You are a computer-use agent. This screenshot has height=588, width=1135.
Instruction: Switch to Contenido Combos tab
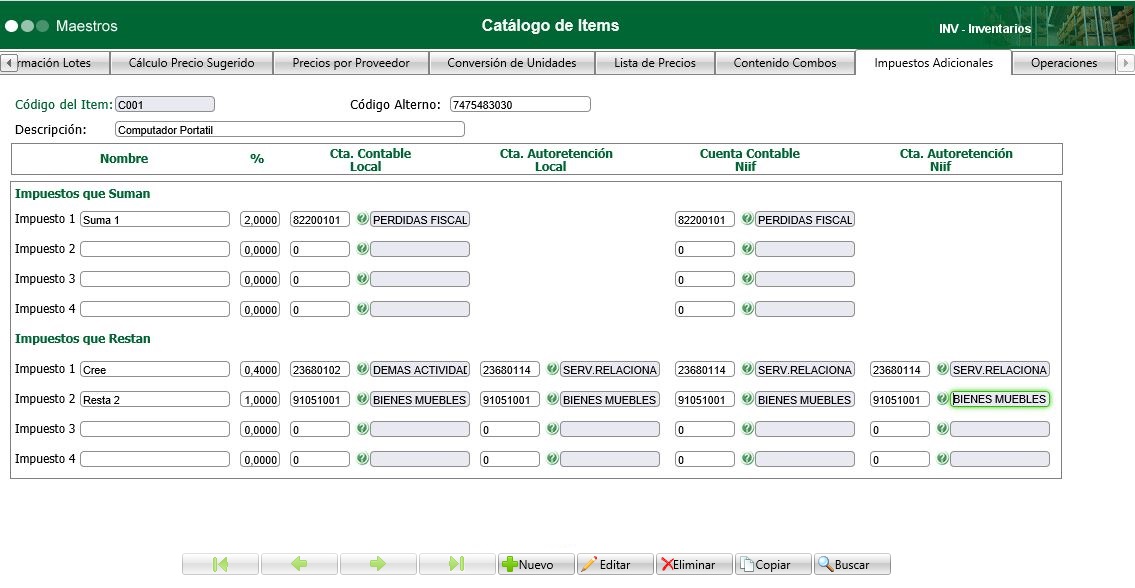click(x=785, y=63)
